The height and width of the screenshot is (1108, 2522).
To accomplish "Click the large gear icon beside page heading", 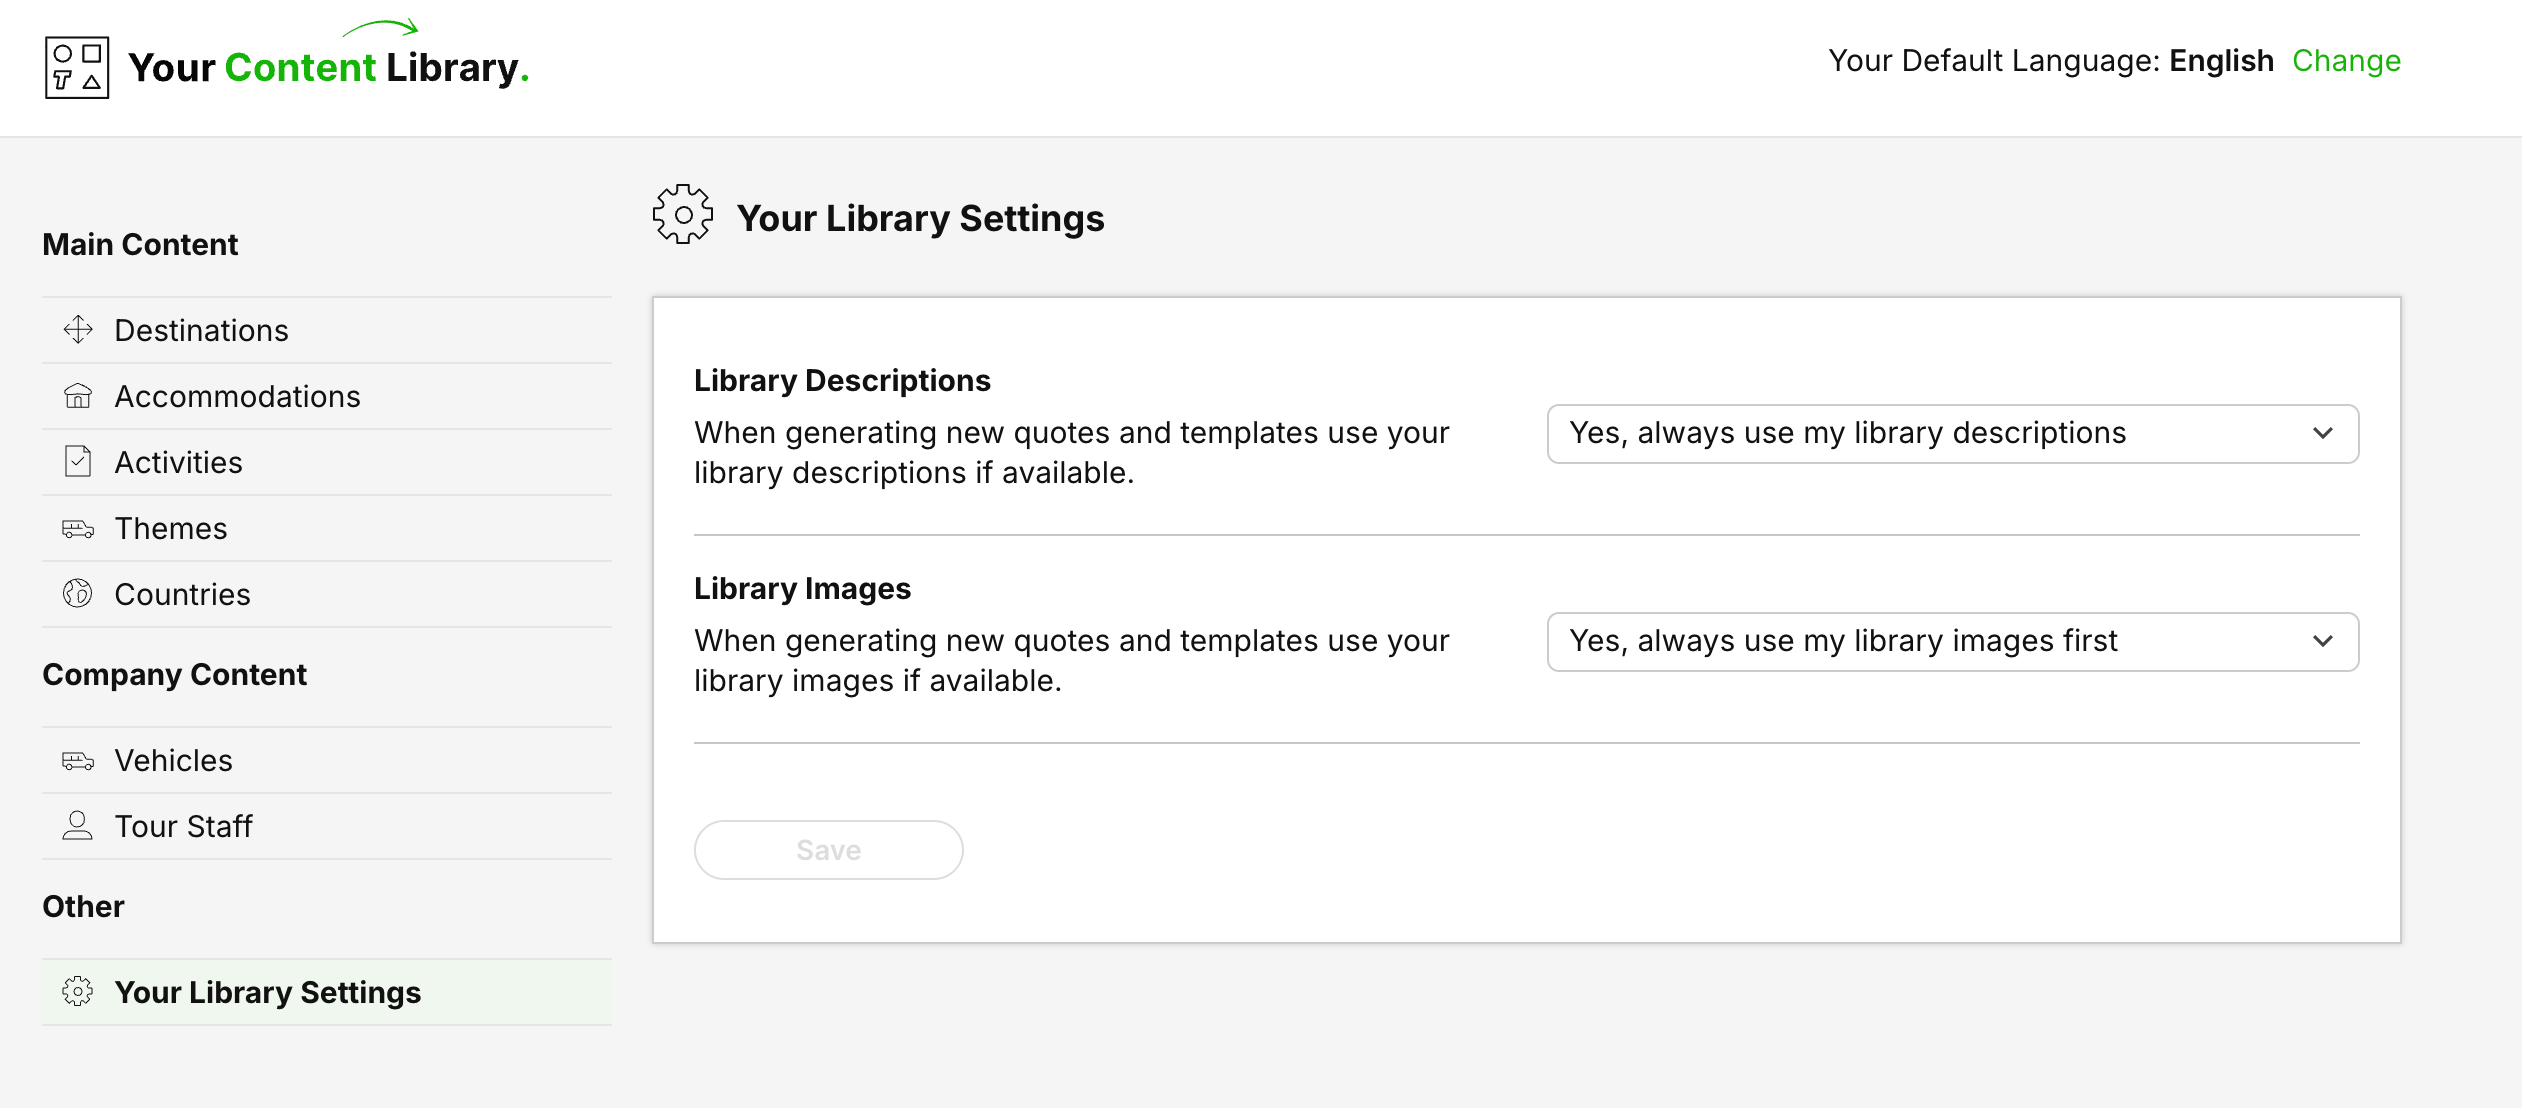I will point(683,214).
